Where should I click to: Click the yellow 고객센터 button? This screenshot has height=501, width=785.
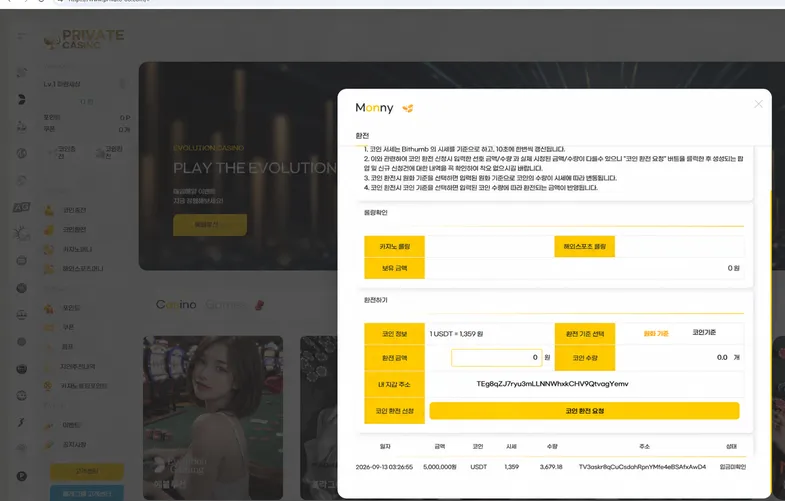tap(87, 471)
